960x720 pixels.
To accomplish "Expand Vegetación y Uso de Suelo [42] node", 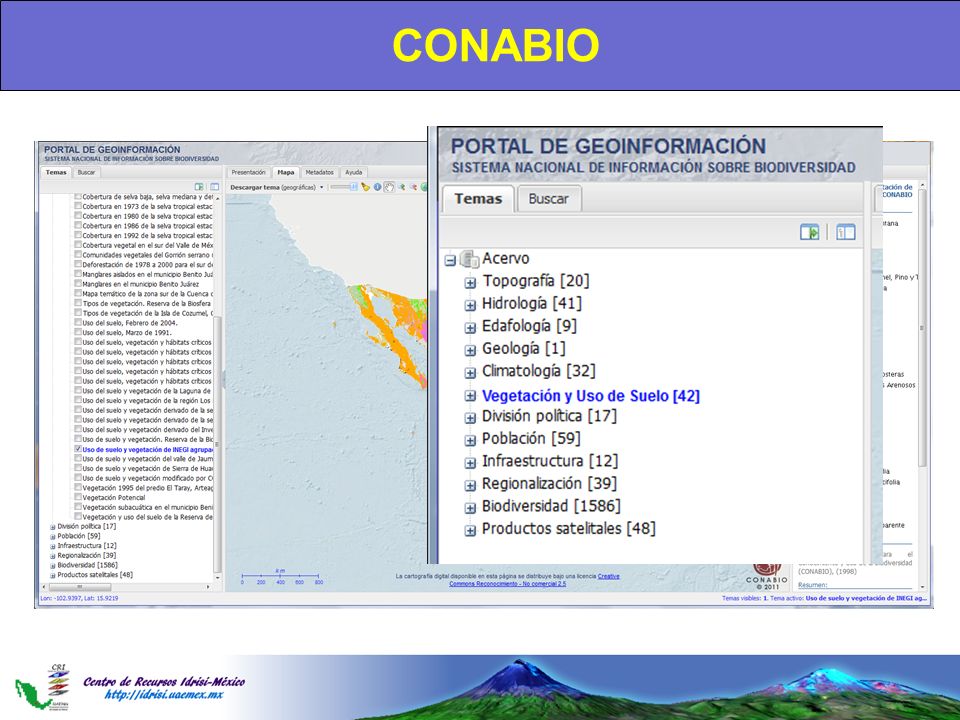I will 470,396.
